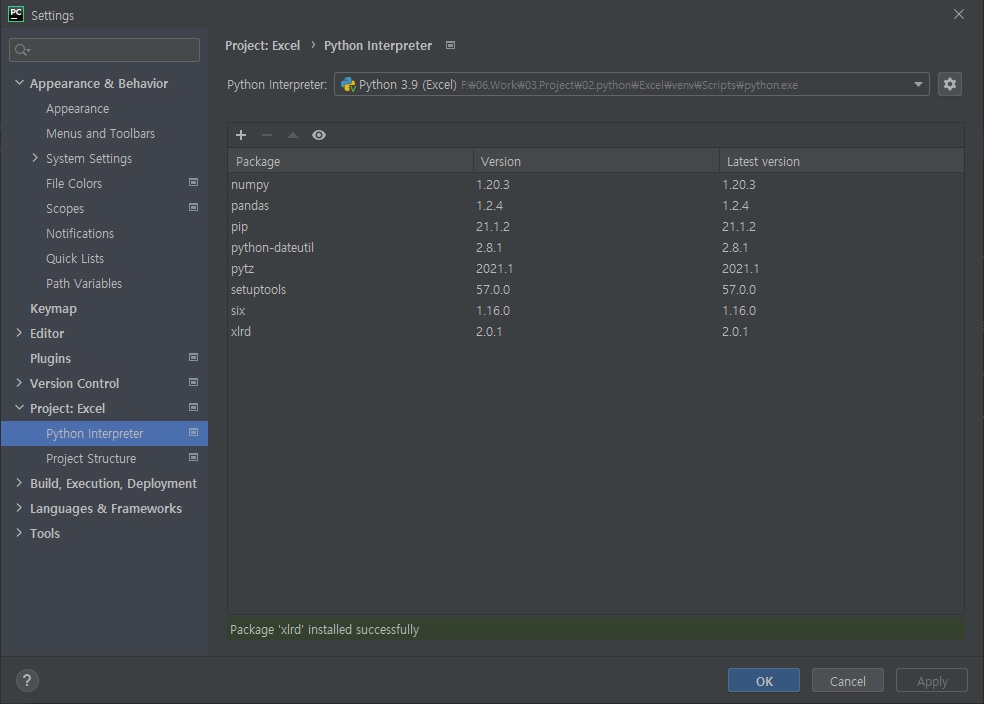Click the project icon beside Project Structure
The height and width of the screenshot is (704, 984).
tap(193, 458)
